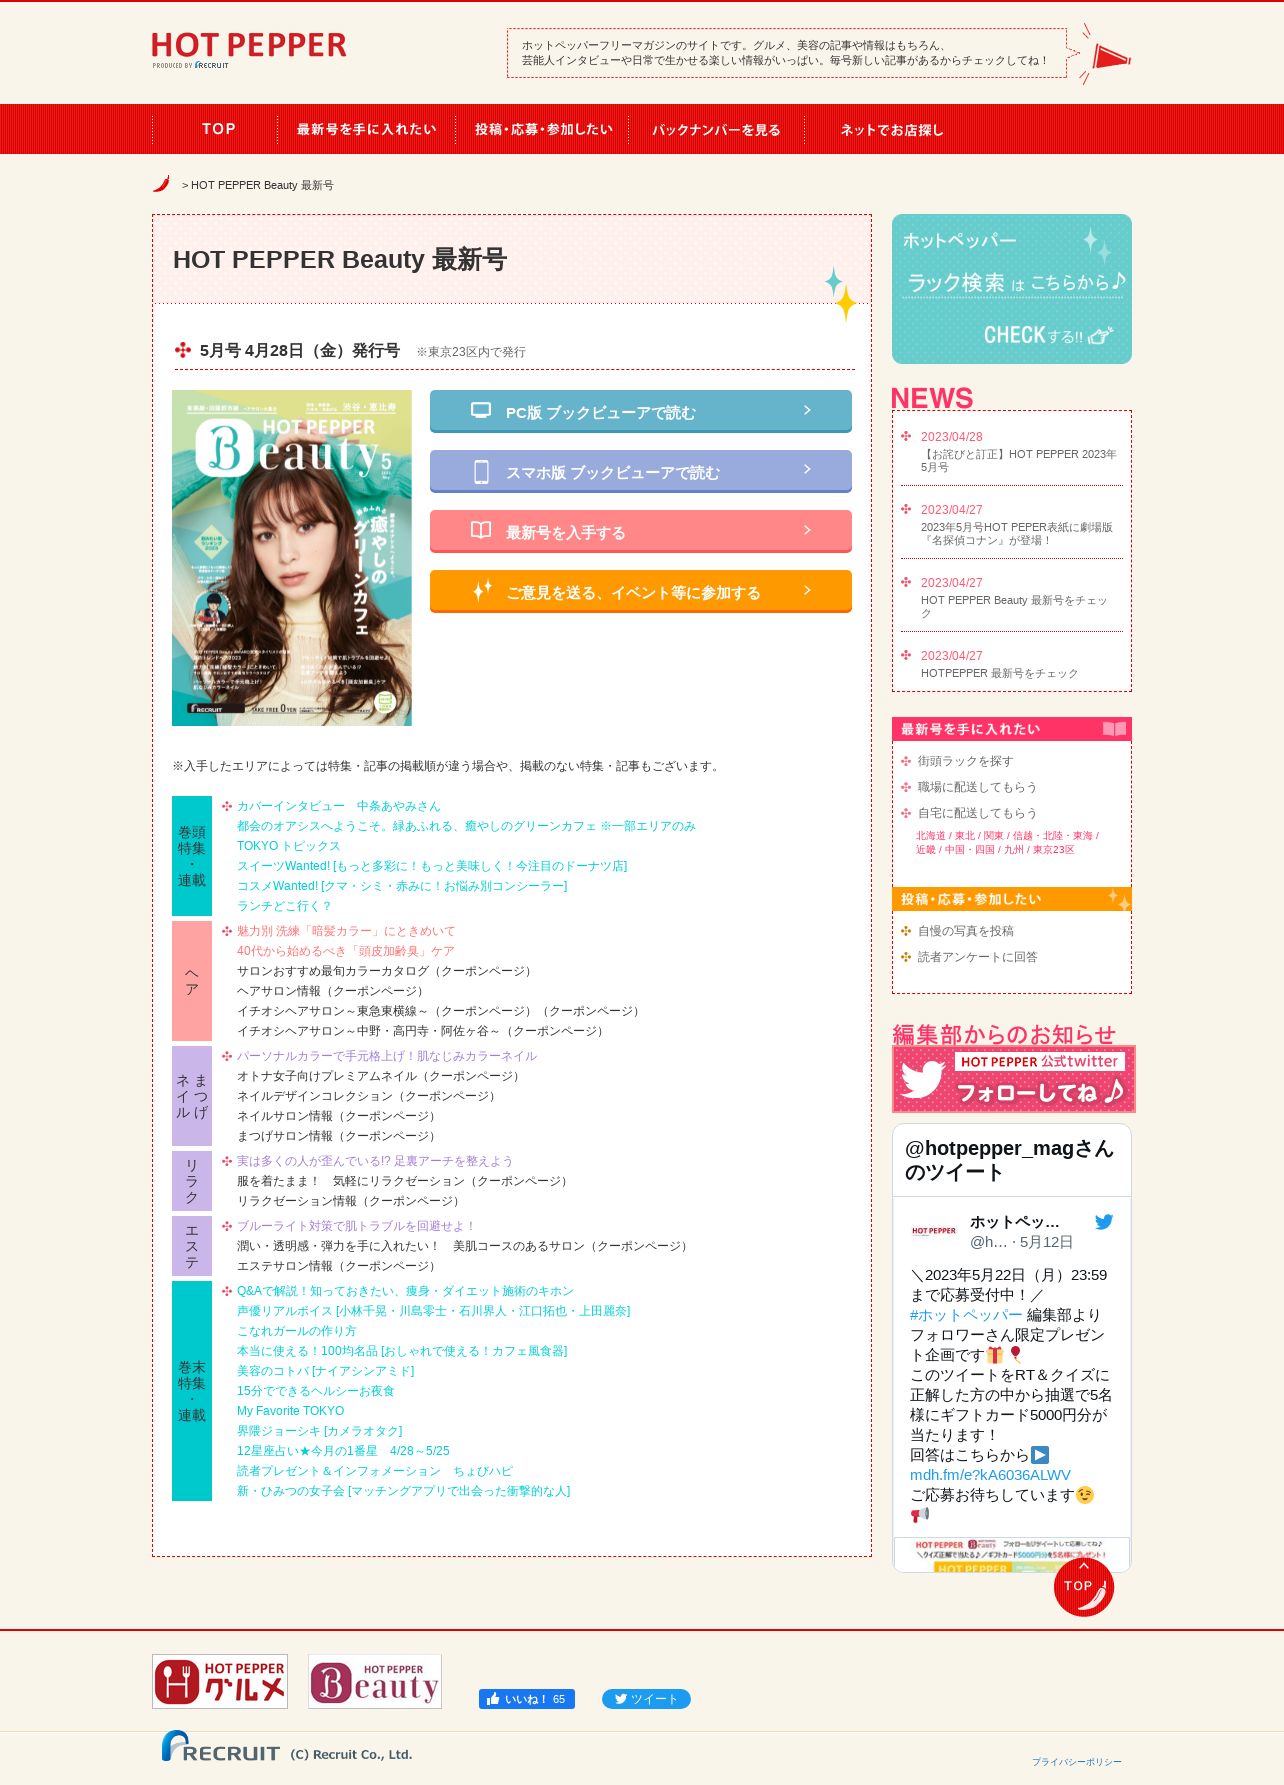Open こなれガールの作り方 link
1284x1785 pixels.
click(296, 1331)
